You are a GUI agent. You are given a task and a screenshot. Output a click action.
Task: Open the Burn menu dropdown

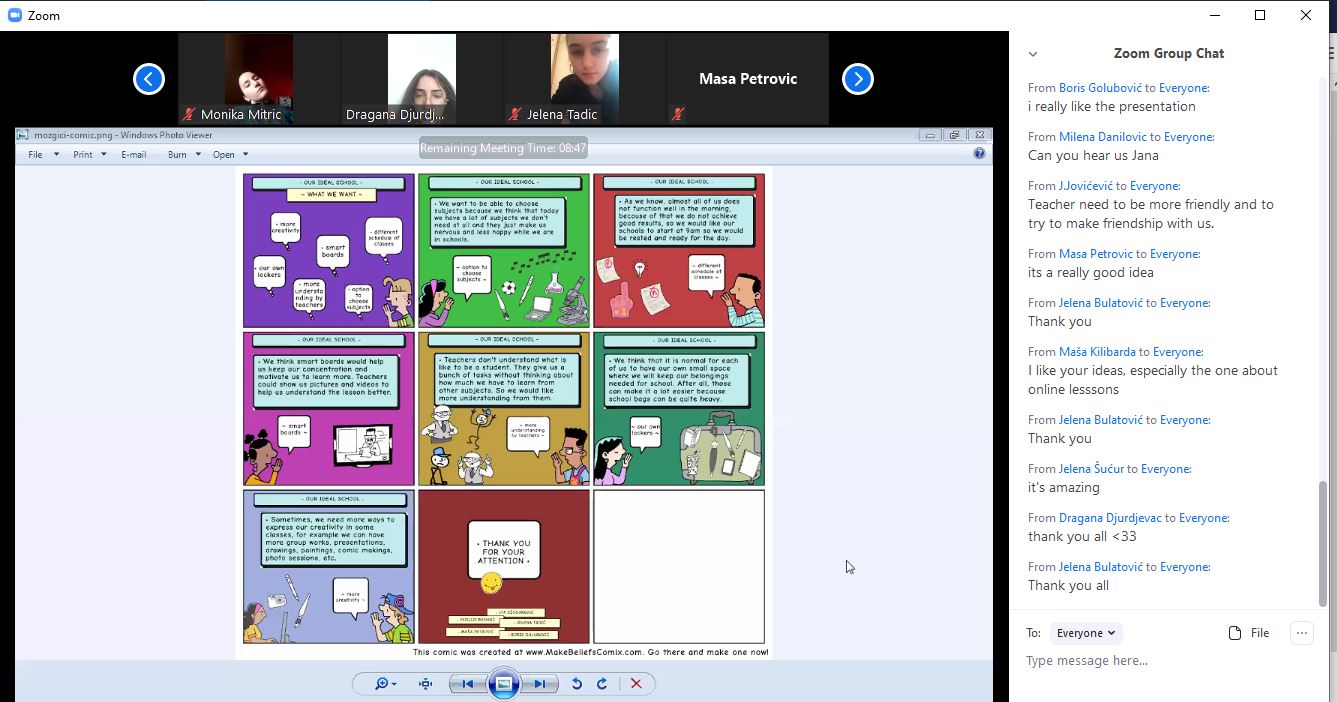pyautogui.click(x=183, y=155)
